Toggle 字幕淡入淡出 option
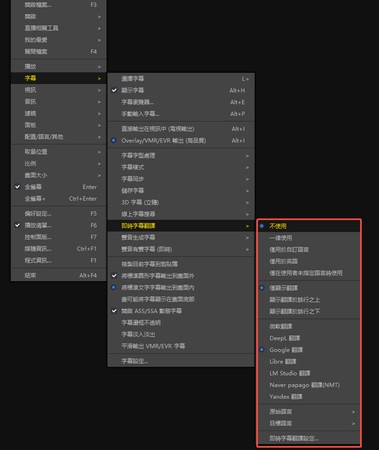 [181, 334]
